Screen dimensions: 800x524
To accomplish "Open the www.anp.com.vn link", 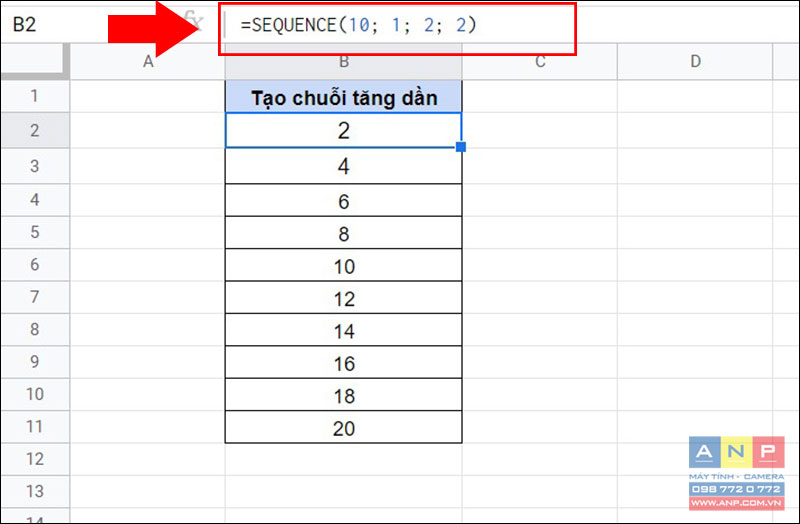I will [x=736, y=503].
